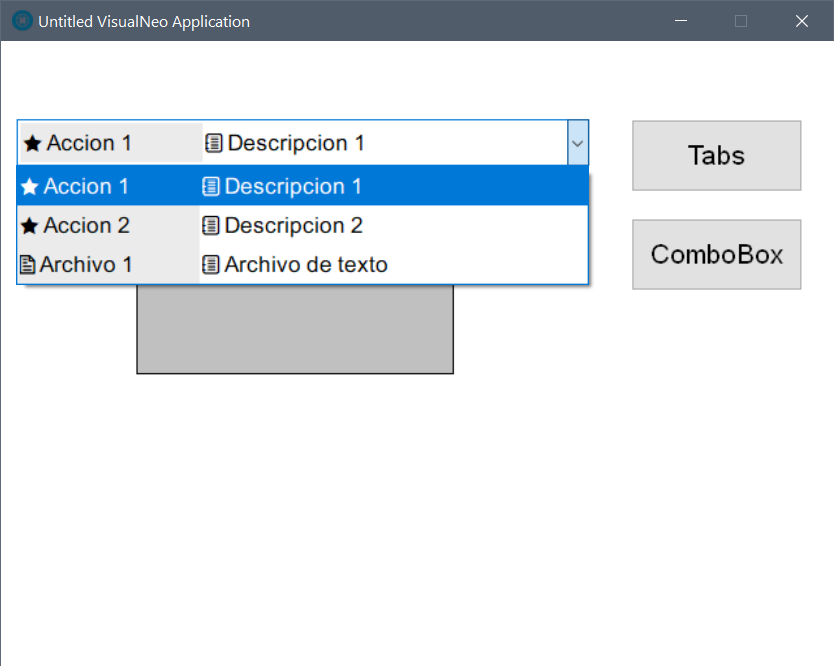The image size is (834, 666).
Task: Click the notebook icon beside Archivo de texto
Action: click(211, 265)
